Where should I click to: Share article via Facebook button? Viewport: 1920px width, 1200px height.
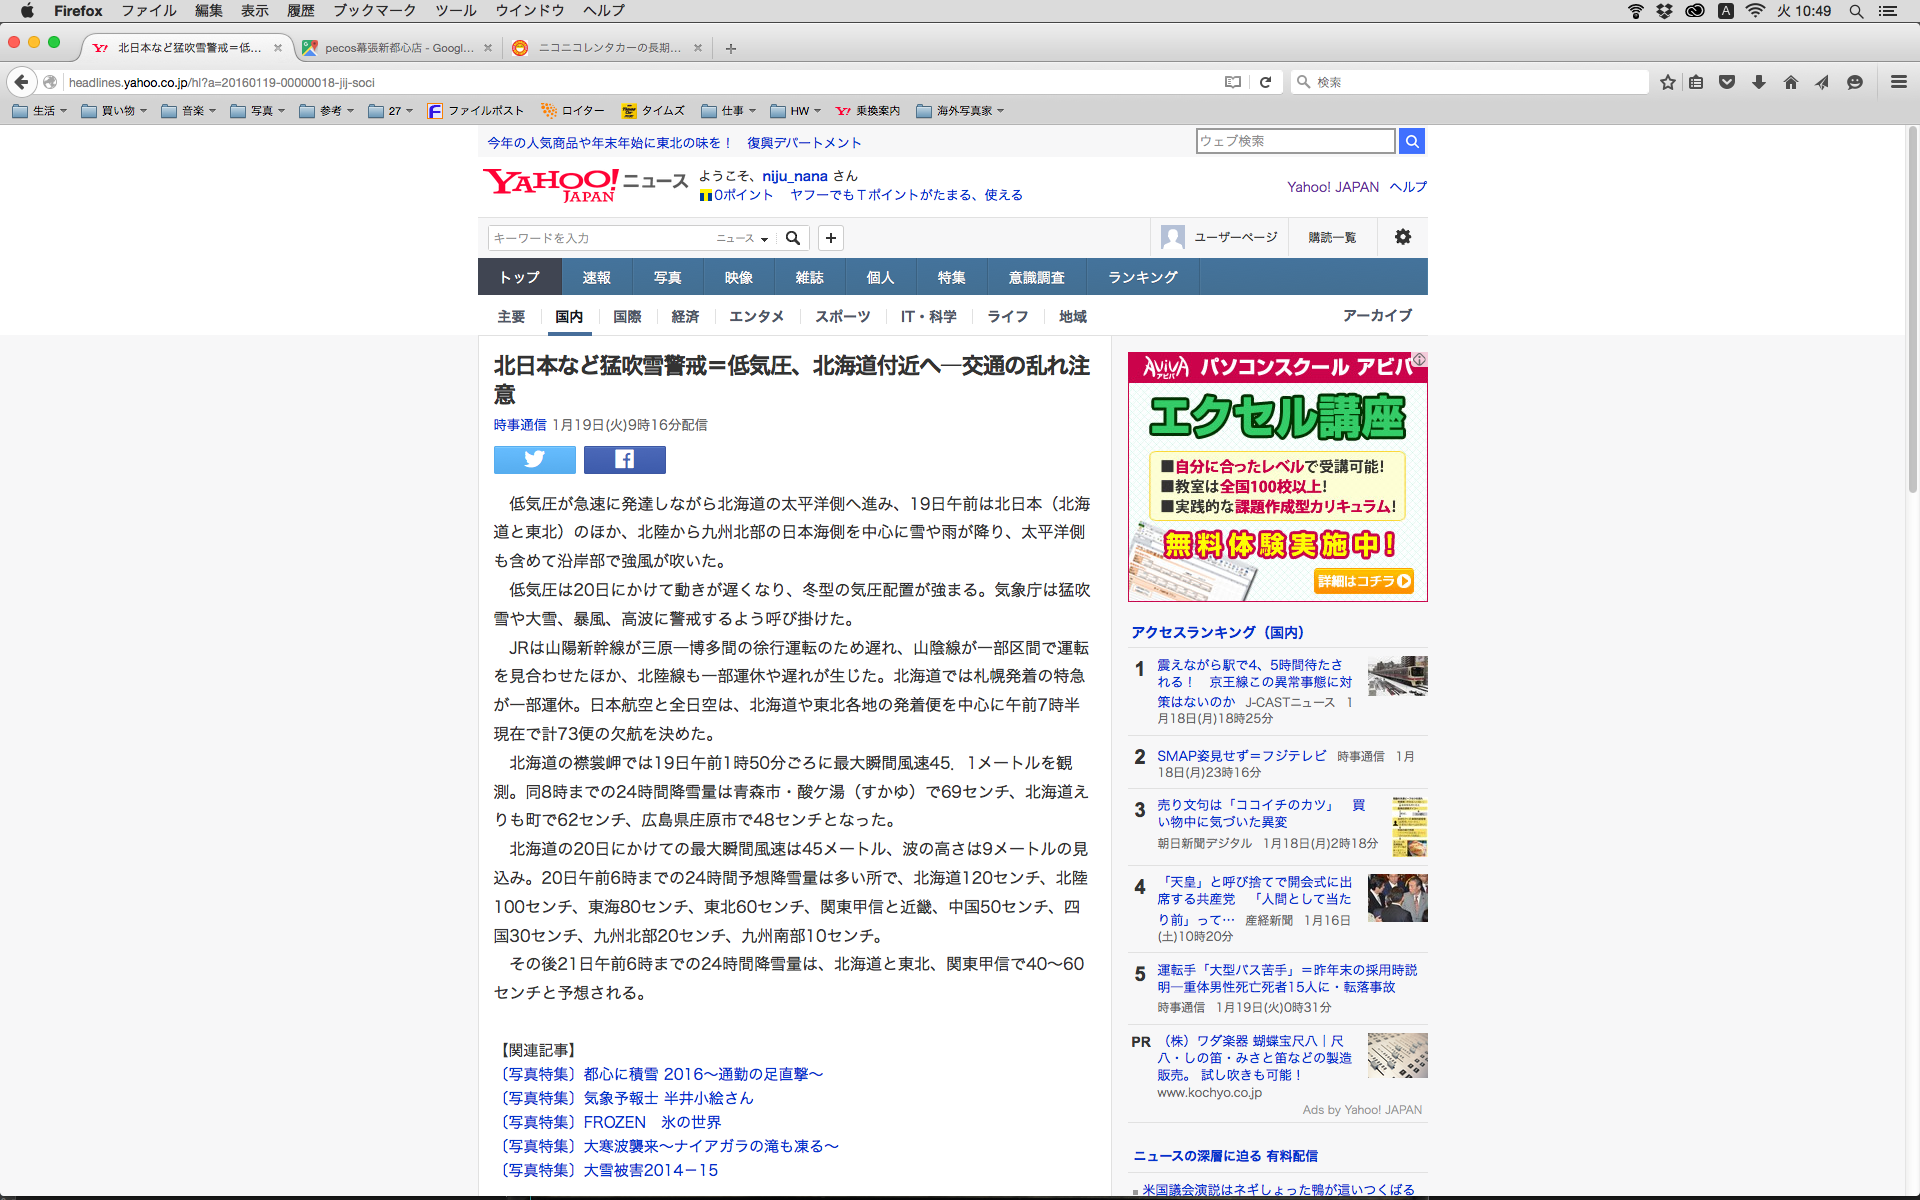point(624,459)
